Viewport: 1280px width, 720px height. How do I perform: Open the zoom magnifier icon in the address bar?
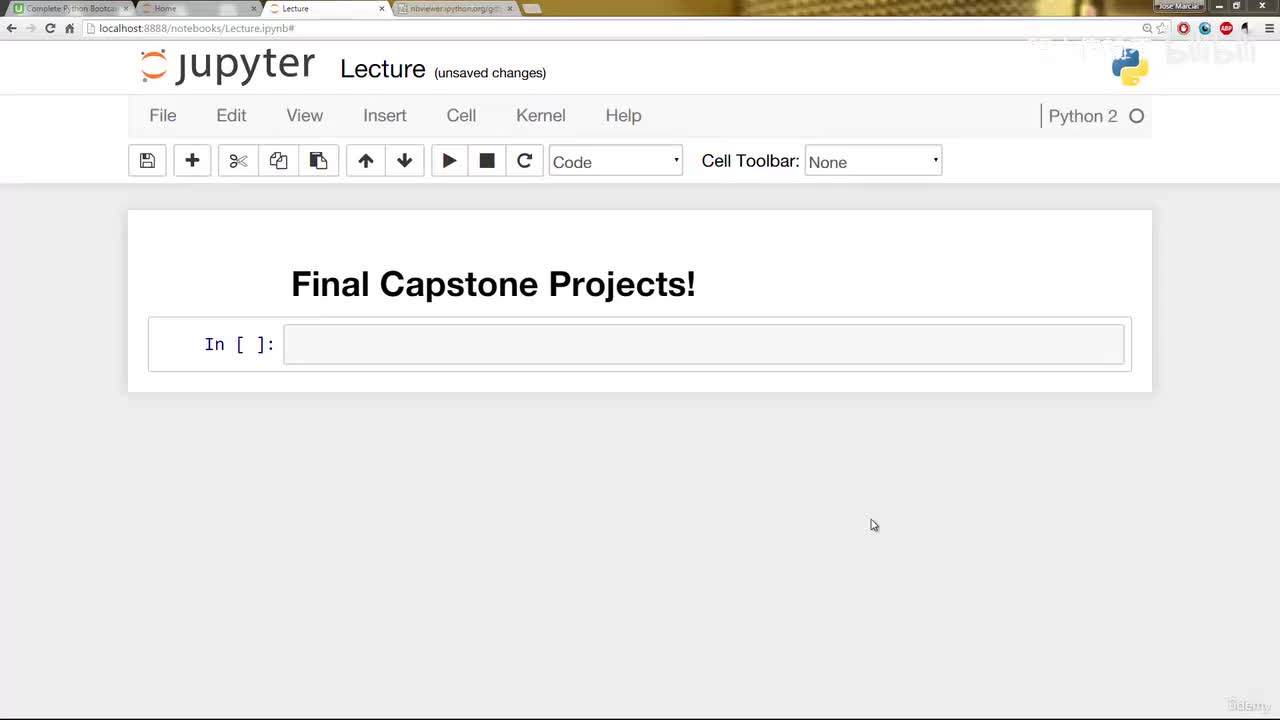(x=1147, y=28)
